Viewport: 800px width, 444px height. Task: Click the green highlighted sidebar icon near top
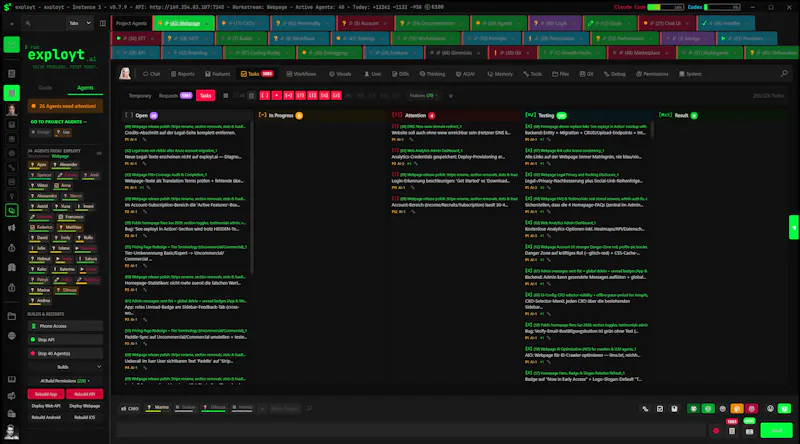(11, 45)
